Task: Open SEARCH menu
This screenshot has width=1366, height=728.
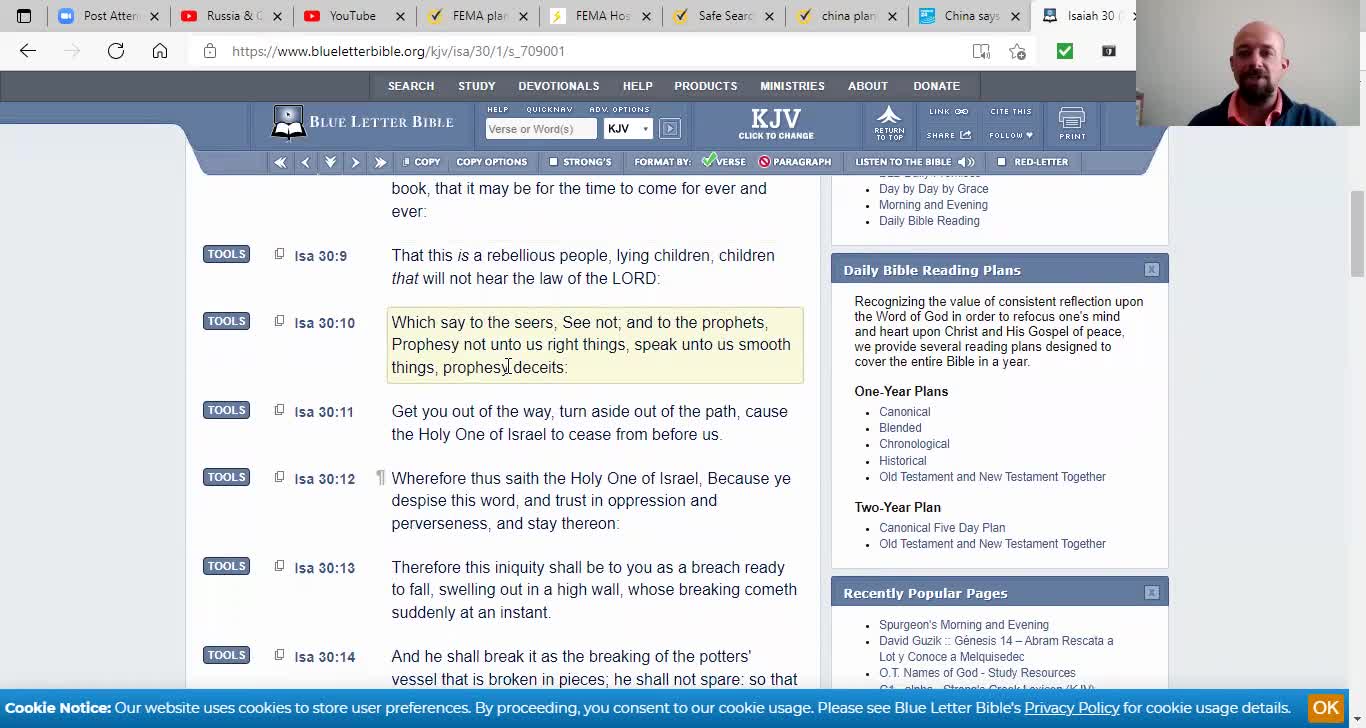Action: pos(411,86)
